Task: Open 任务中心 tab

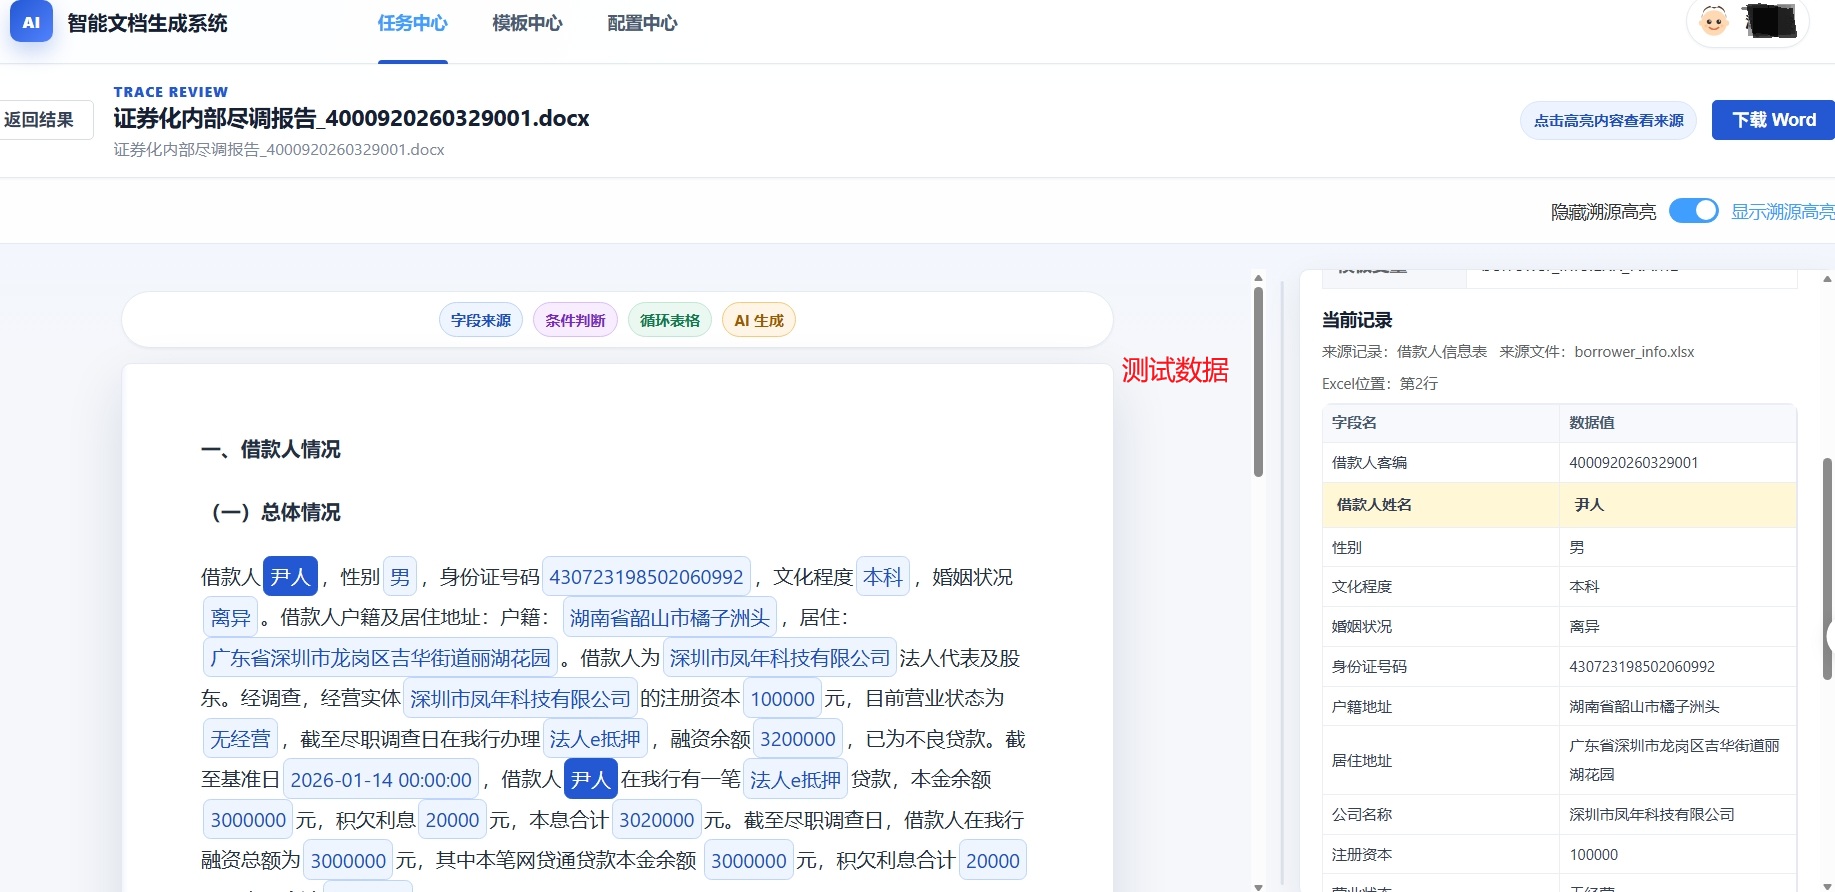Action: coord(412,23)
